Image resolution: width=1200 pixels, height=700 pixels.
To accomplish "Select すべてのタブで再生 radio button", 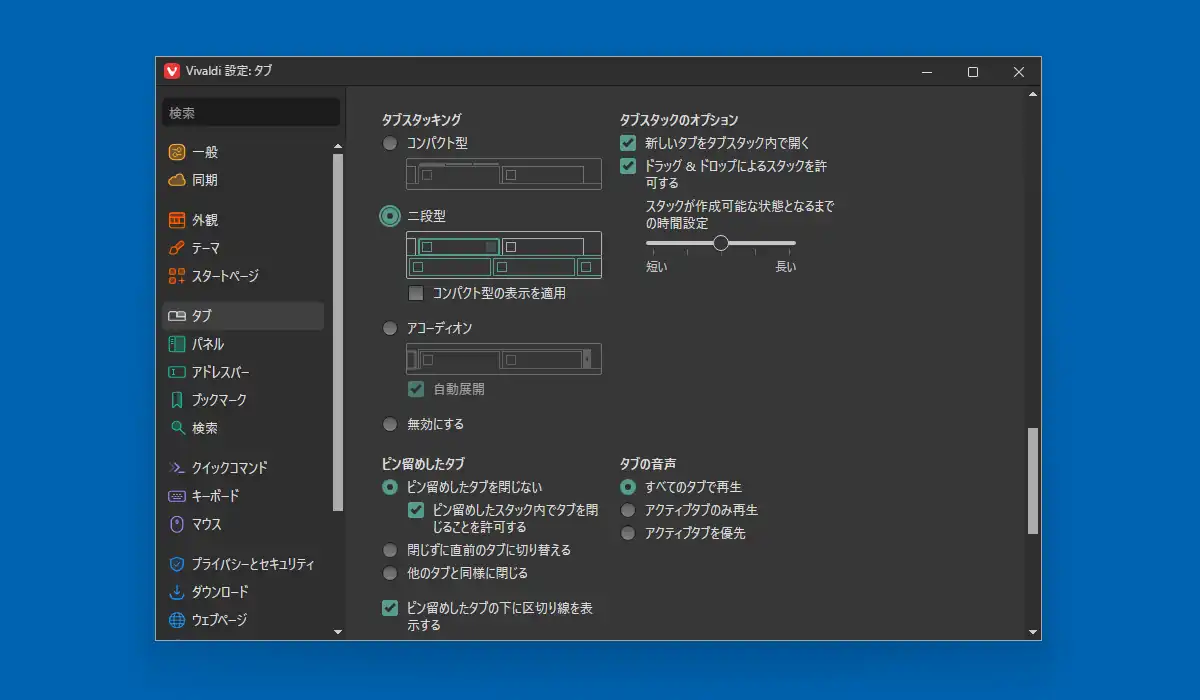I will click(628, 487).
